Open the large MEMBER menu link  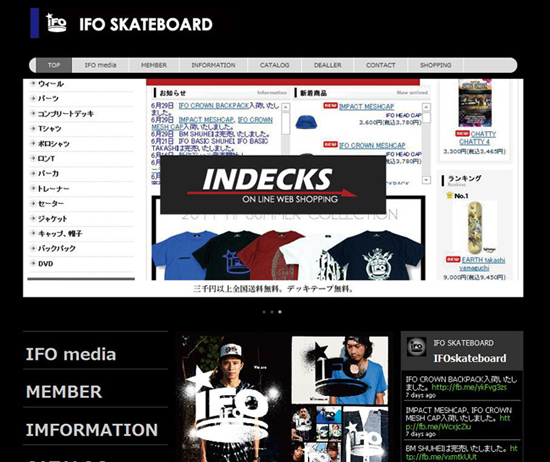(x=64, y=391)
